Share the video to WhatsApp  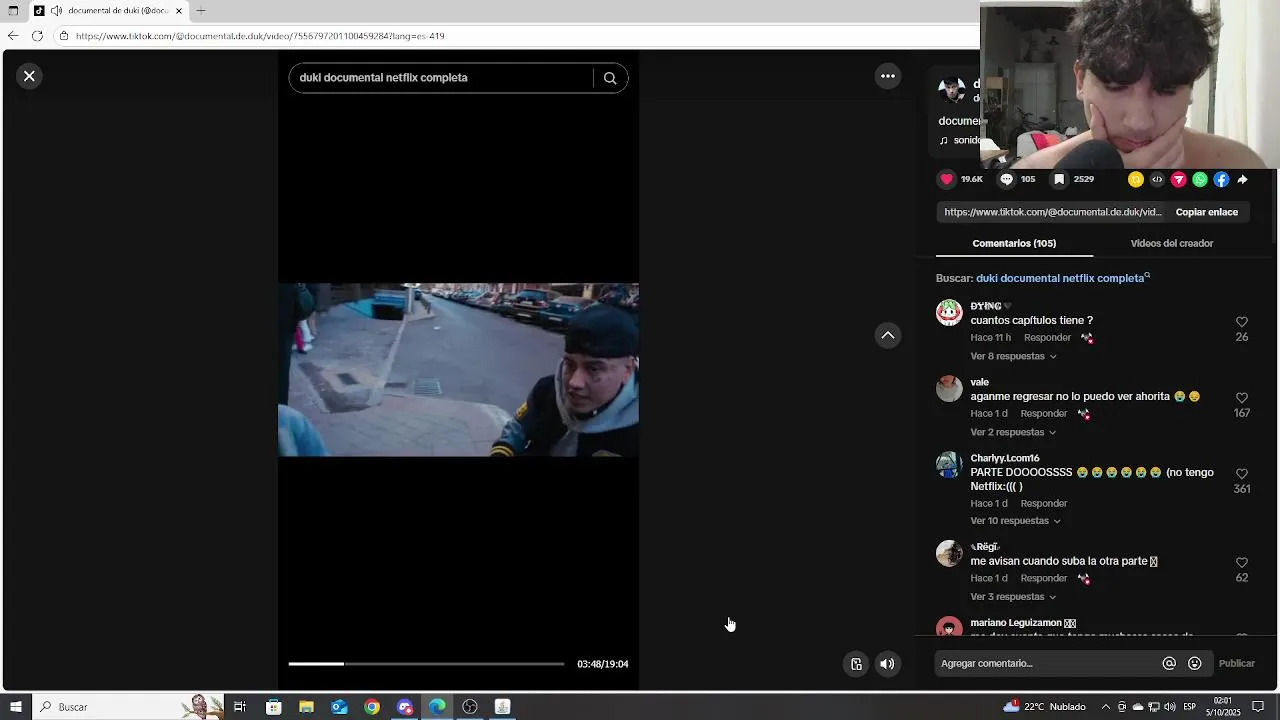1200,180
